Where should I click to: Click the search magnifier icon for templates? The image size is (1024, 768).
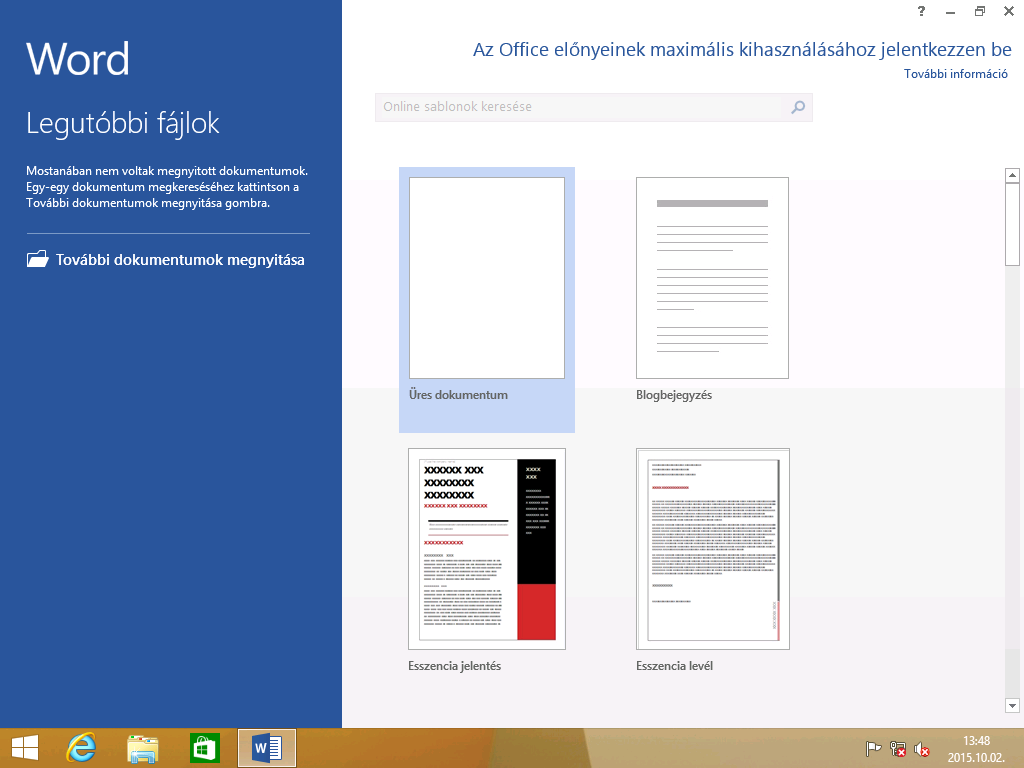(797, 107)
